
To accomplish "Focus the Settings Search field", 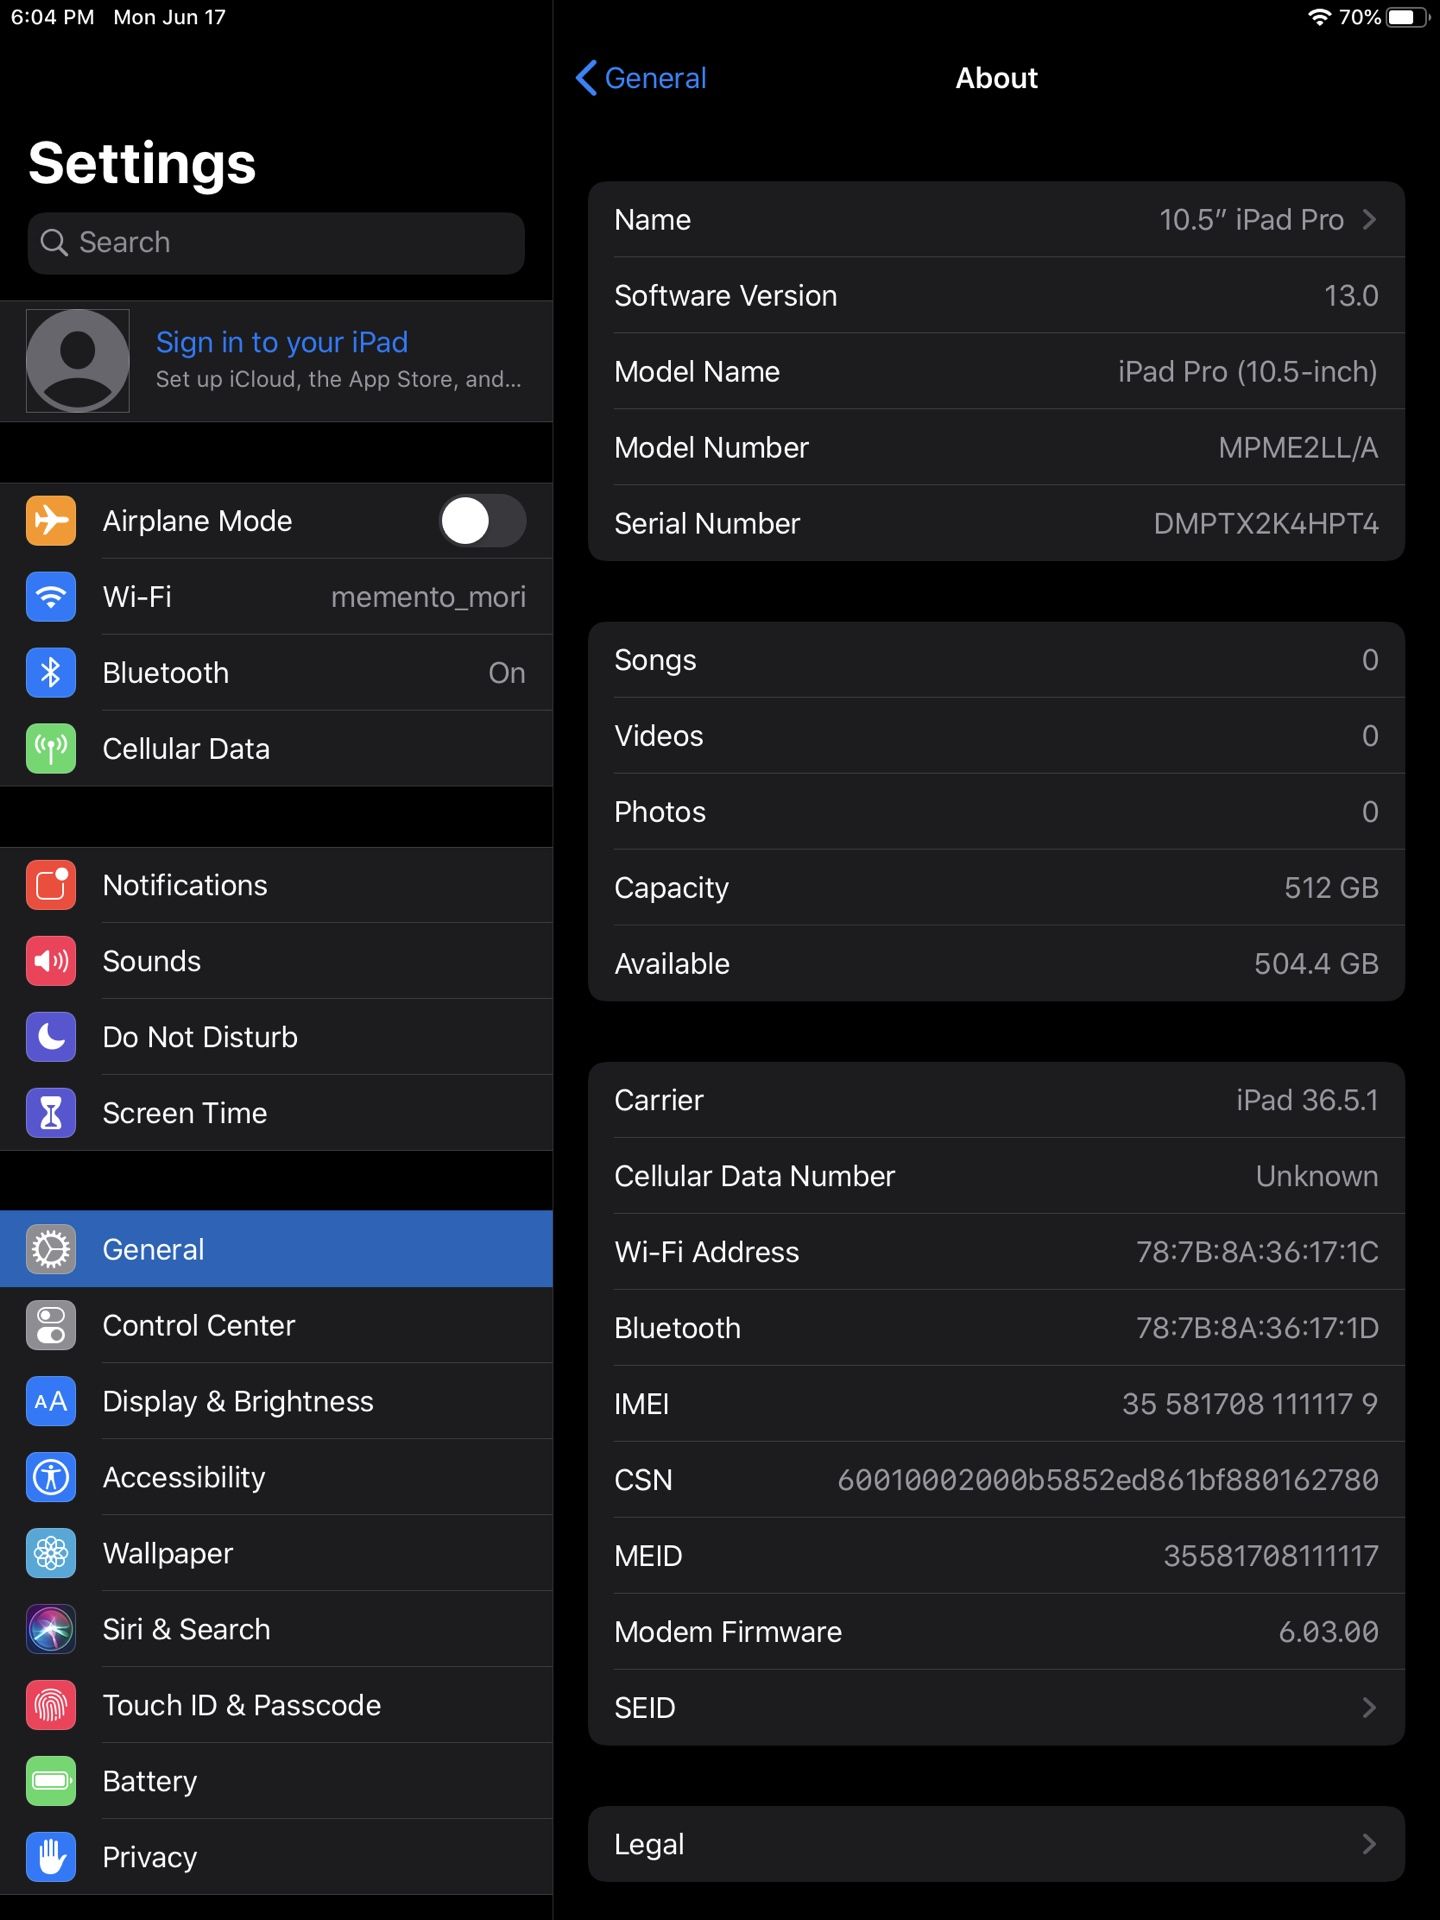I will click(276, 243).
